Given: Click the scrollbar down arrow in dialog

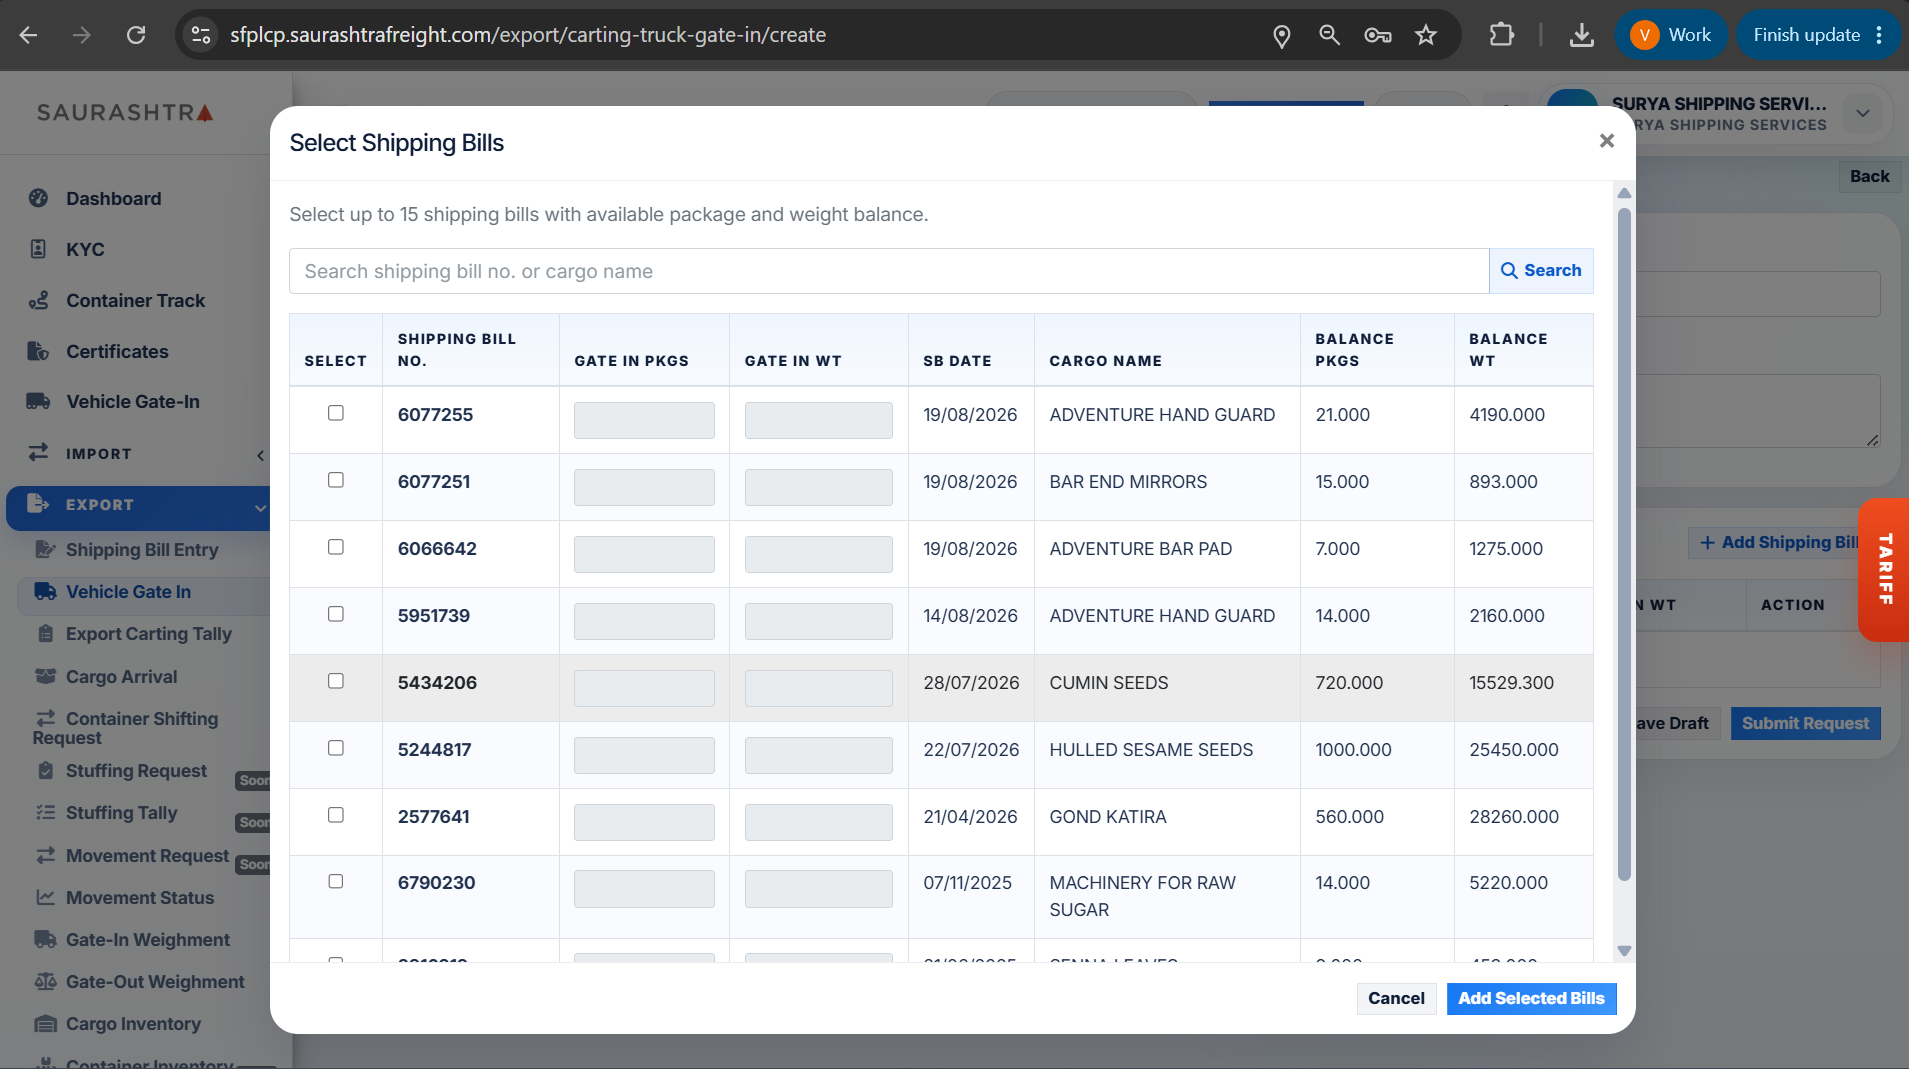Looking at the screenshot, I should tap(1624, 951).
